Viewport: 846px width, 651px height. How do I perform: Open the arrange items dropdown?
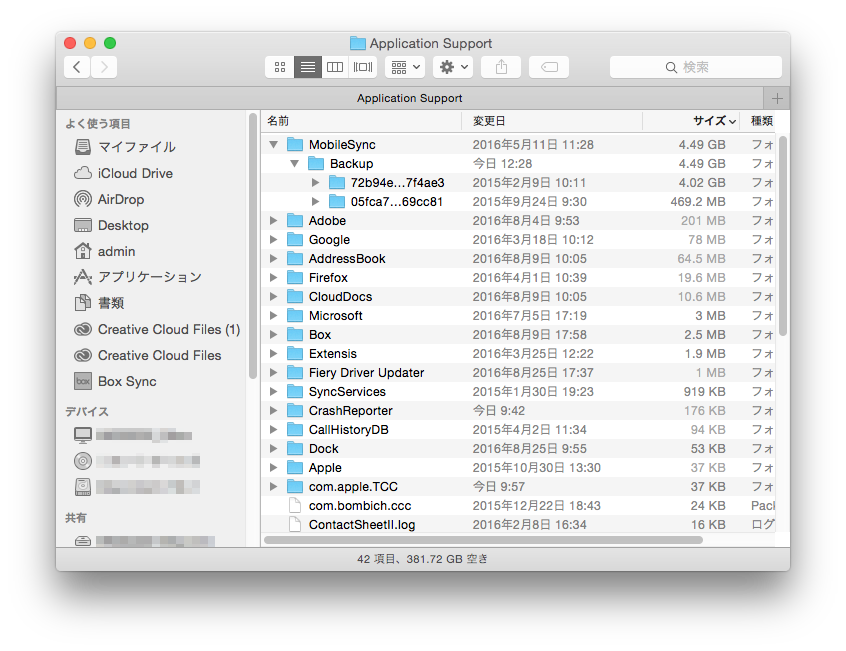[405, 67]
